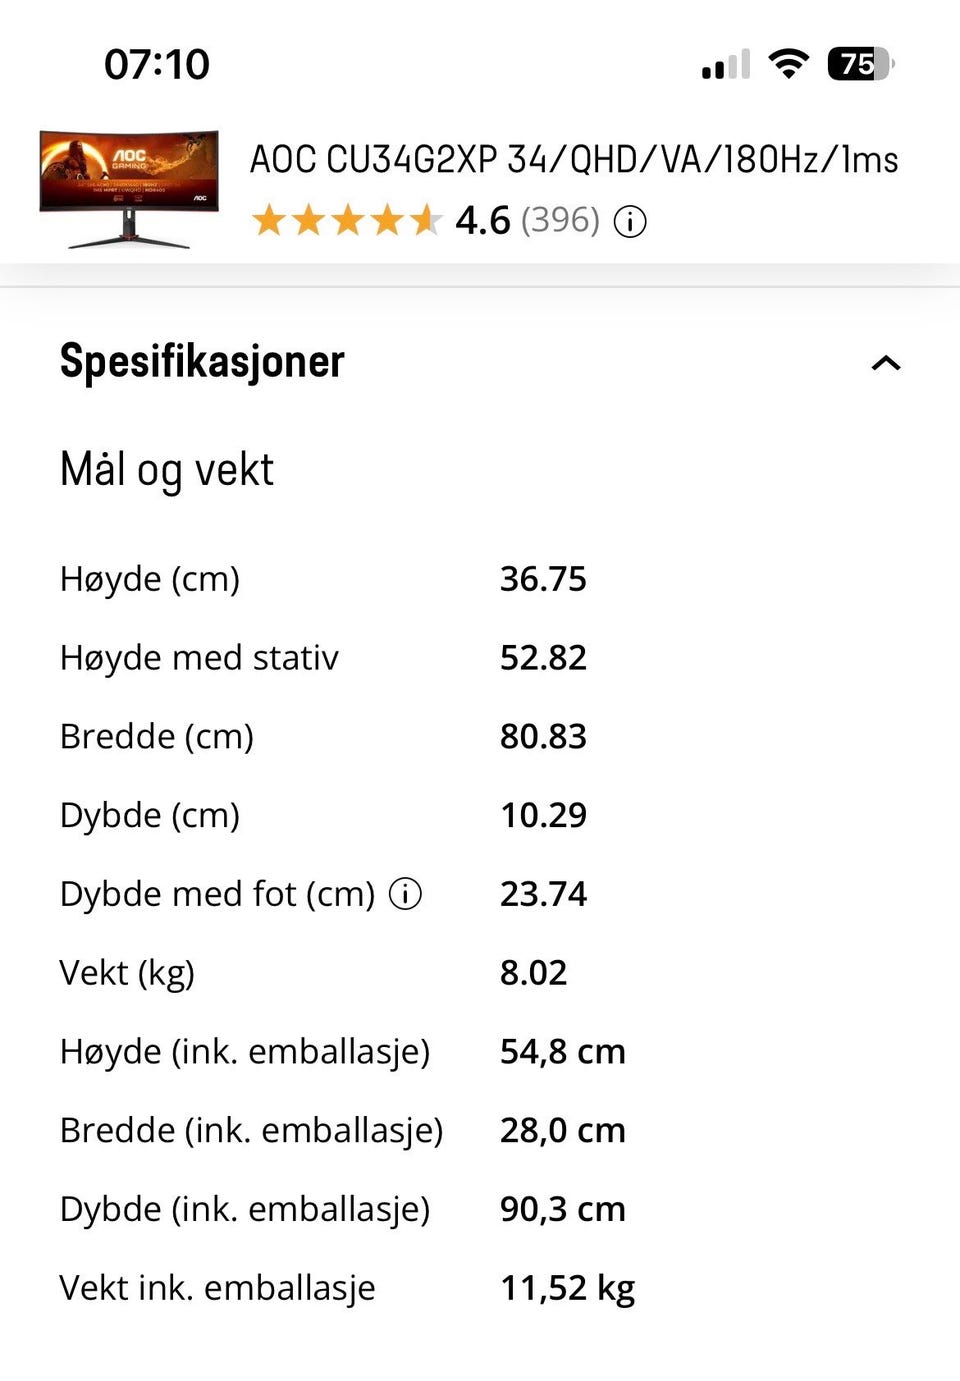Viewport: 960px width, 1381px height.
Task: Tap the Vekt ink. emballasje value
Action: (x=568, y=1288)
